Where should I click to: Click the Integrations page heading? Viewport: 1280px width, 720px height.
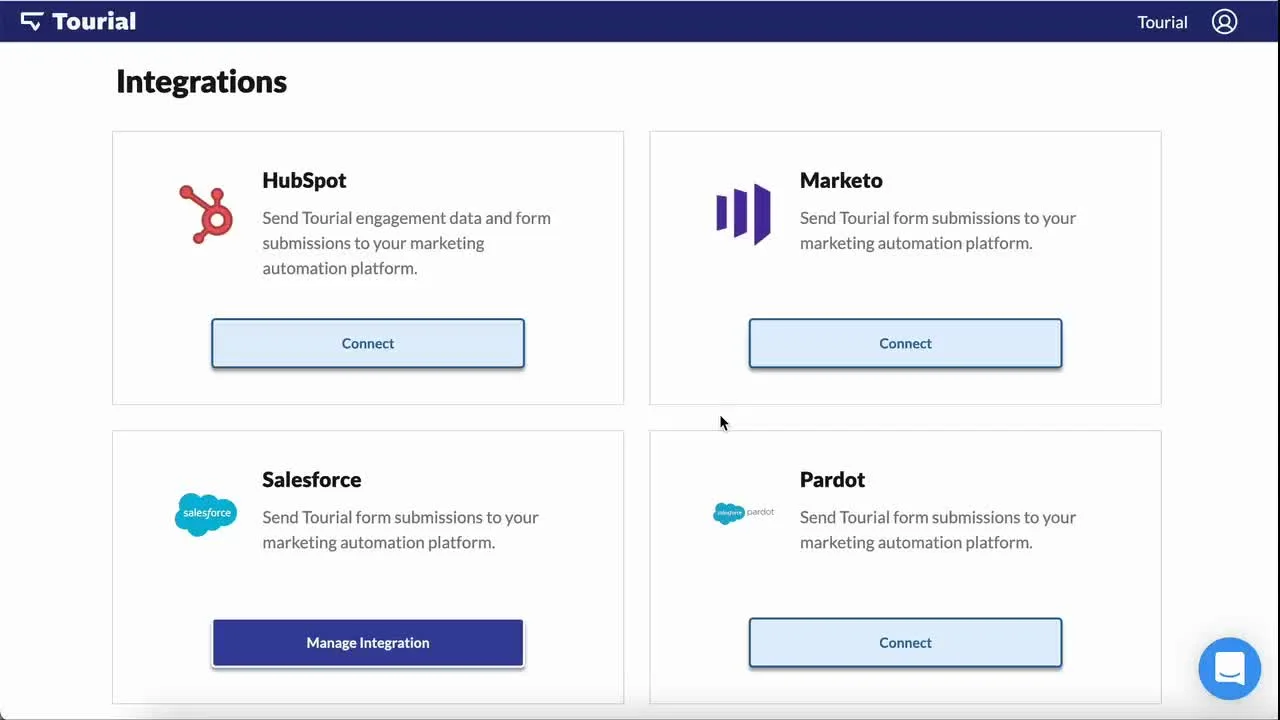[x=201, y=81]
